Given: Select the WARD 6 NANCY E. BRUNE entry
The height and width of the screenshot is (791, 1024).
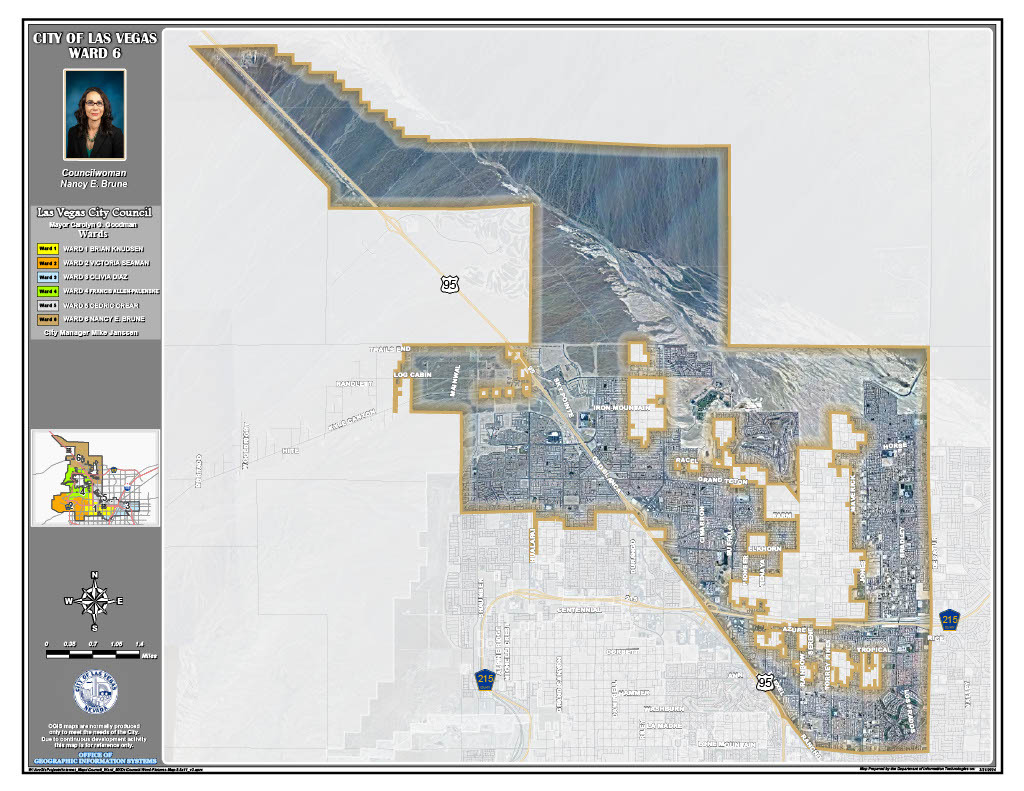Looking at the screenshot, I should tap(105, 318).
